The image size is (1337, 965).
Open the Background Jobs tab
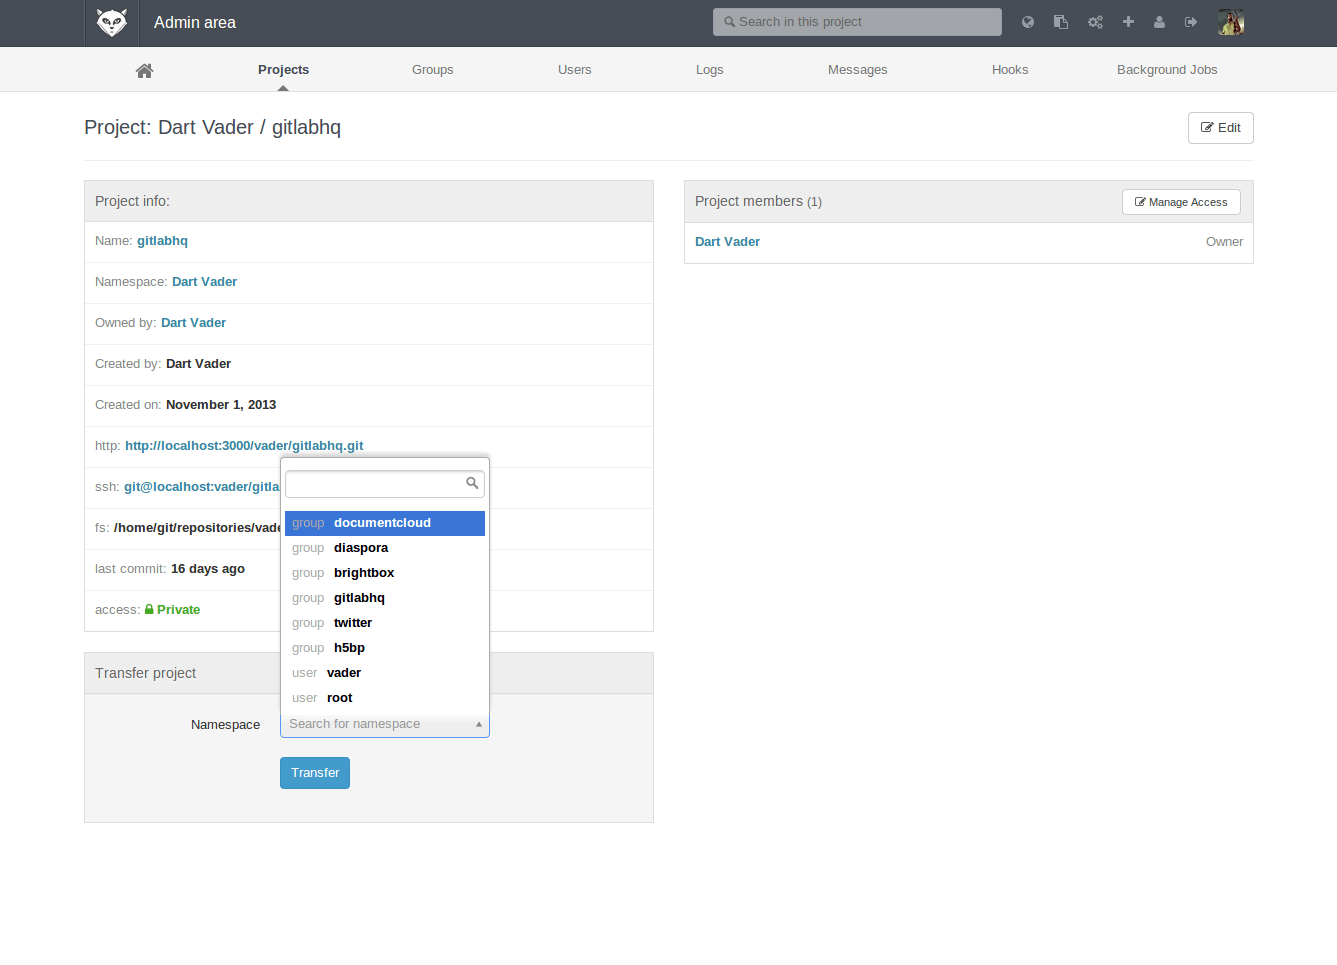point(1166,70)
